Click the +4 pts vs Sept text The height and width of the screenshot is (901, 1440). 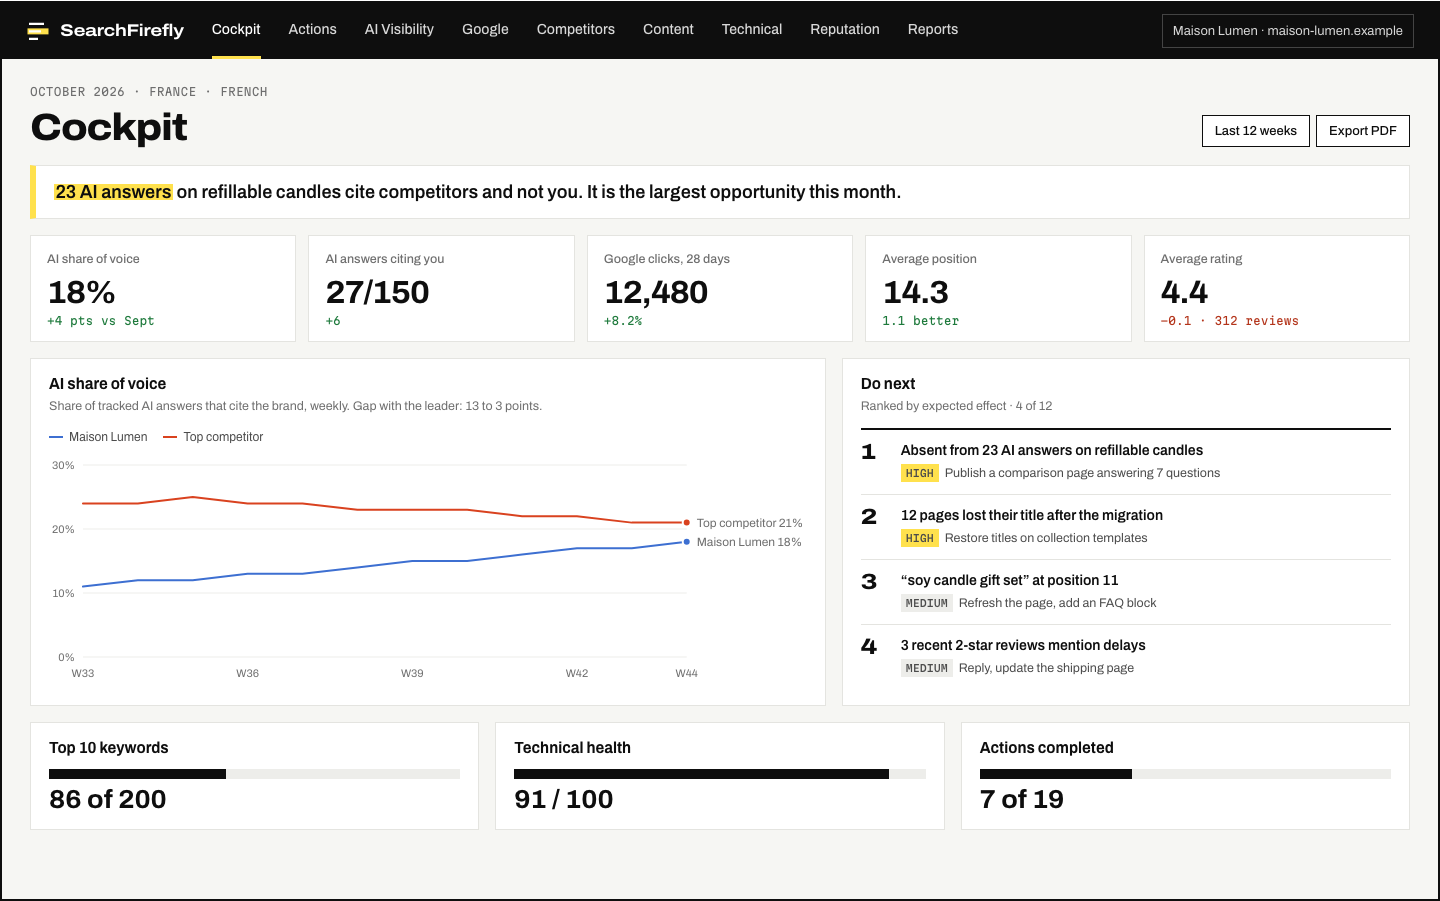coord(100,321)
